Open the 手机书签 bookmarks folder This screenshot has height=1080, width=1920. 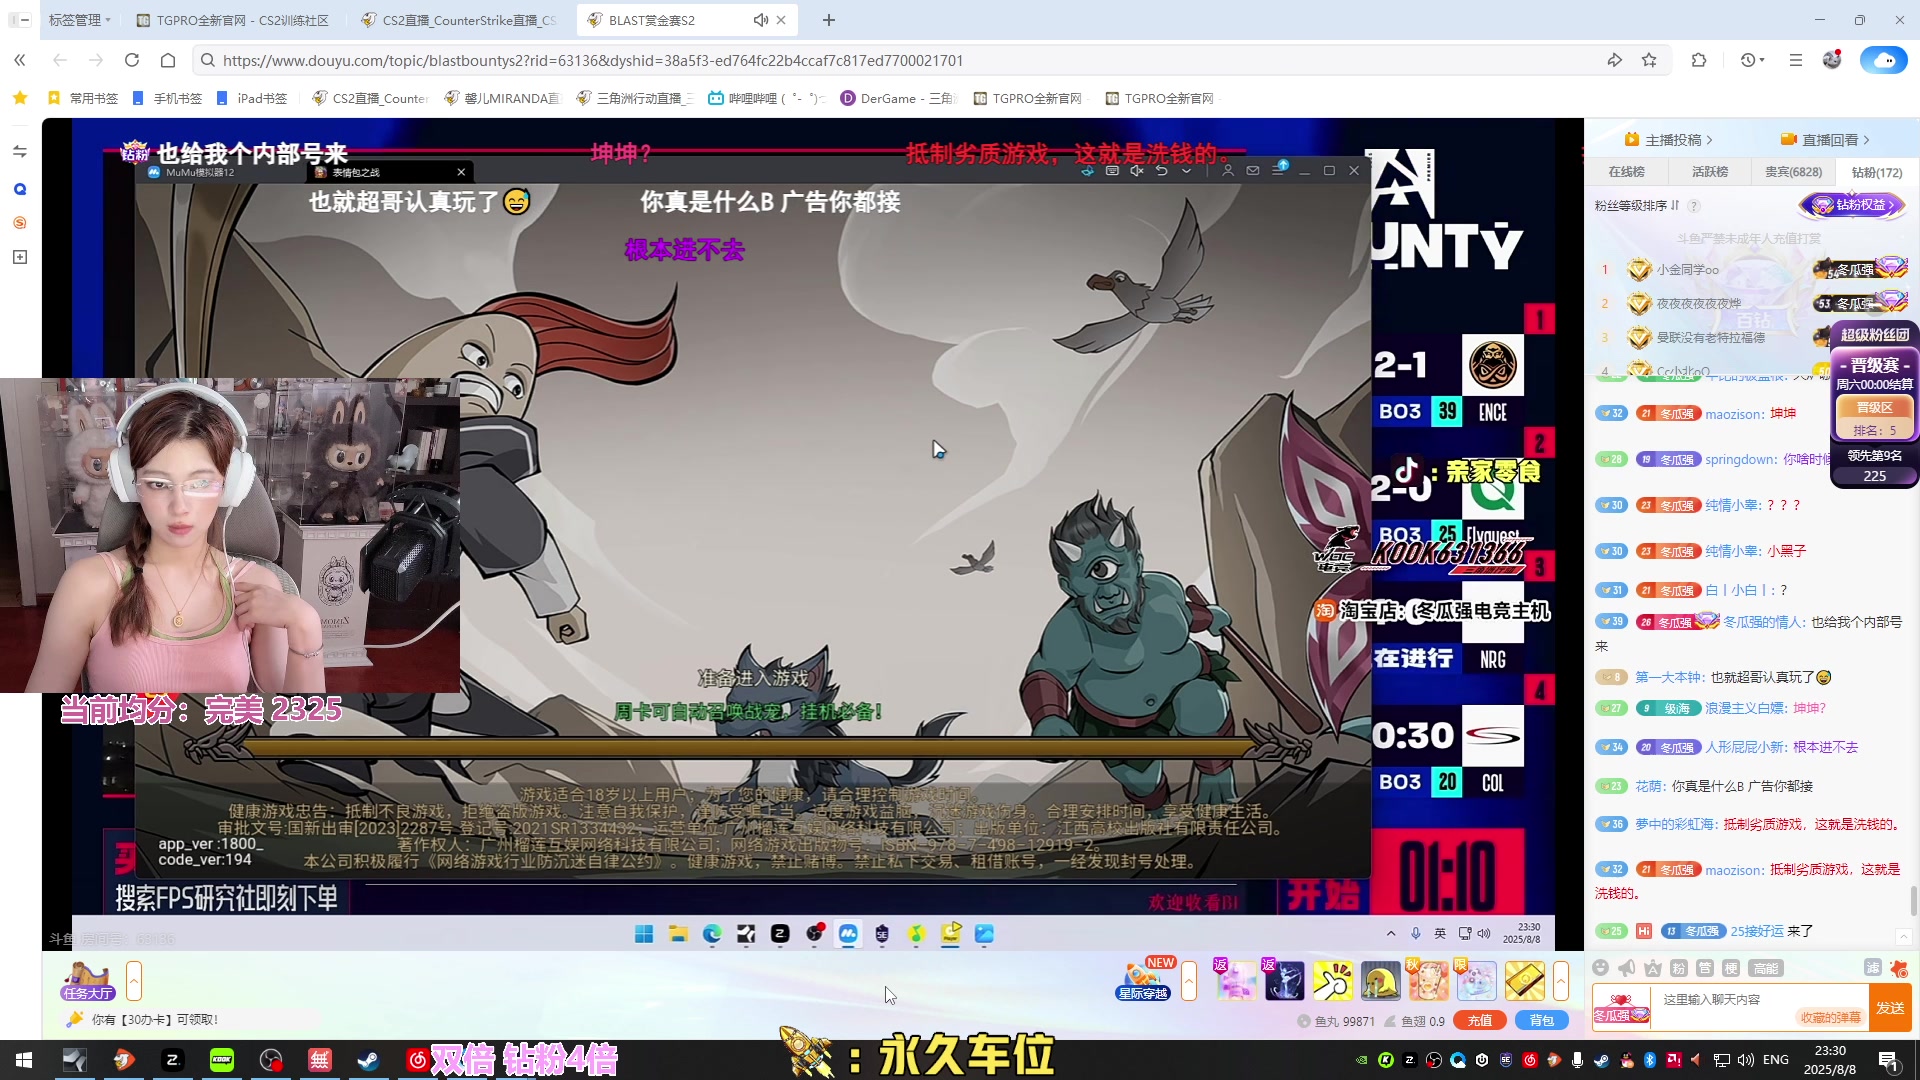167,98
